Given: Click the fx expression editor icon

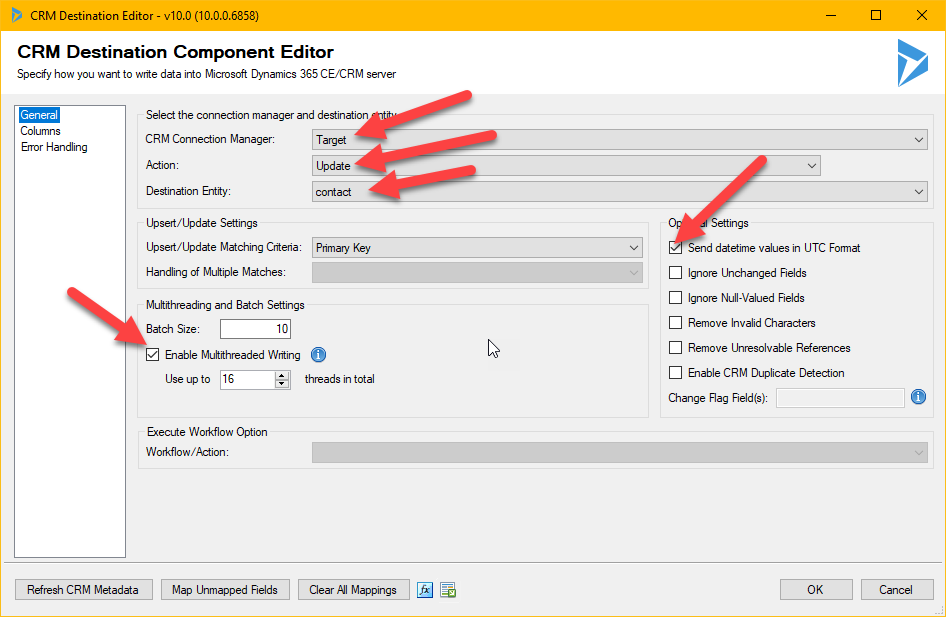Looking at the screenshot, I should (x=425, y=590).
